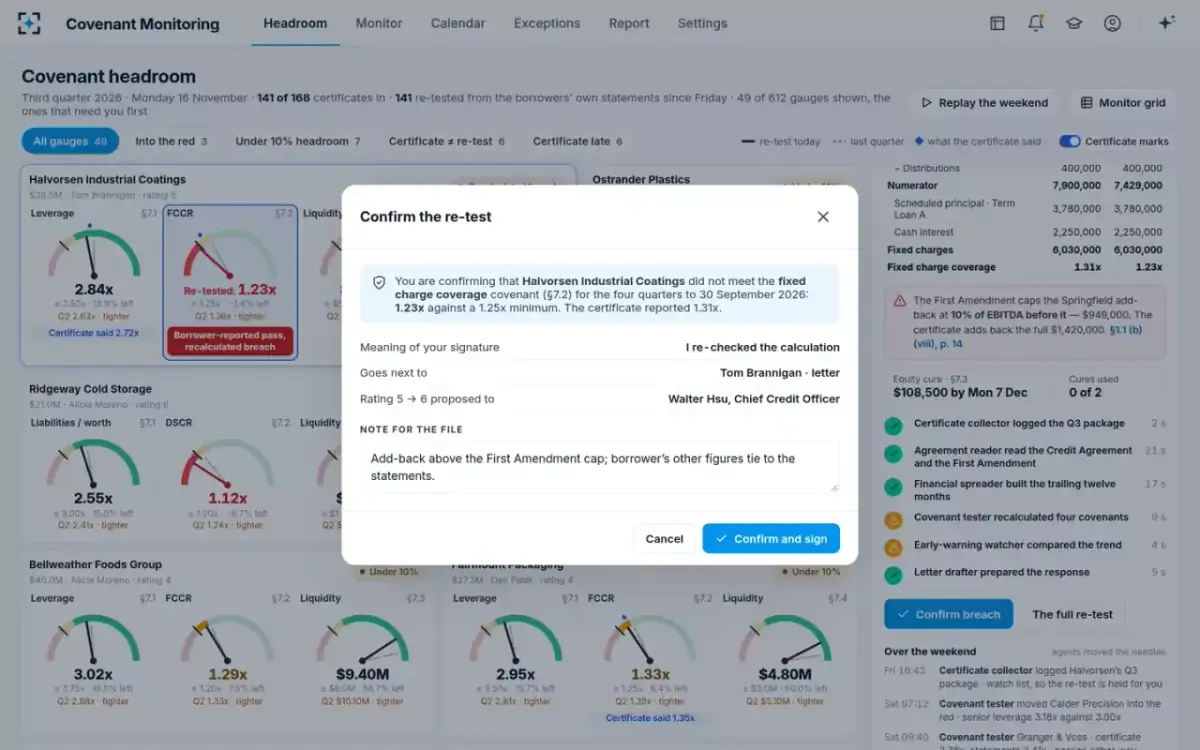1200x750 pixels.
Task: Select Ridgeway DSCR gauge 1.12x
Action: pyautogui.click(x=228, y=475)
